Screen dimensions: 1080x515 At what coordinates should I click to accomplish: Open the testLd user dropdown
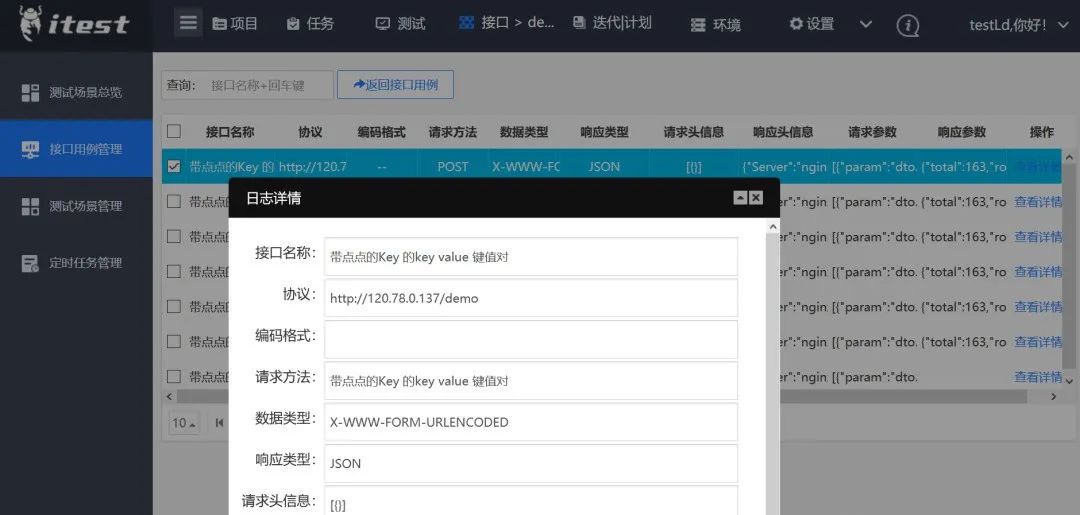tap(1019, 25)
